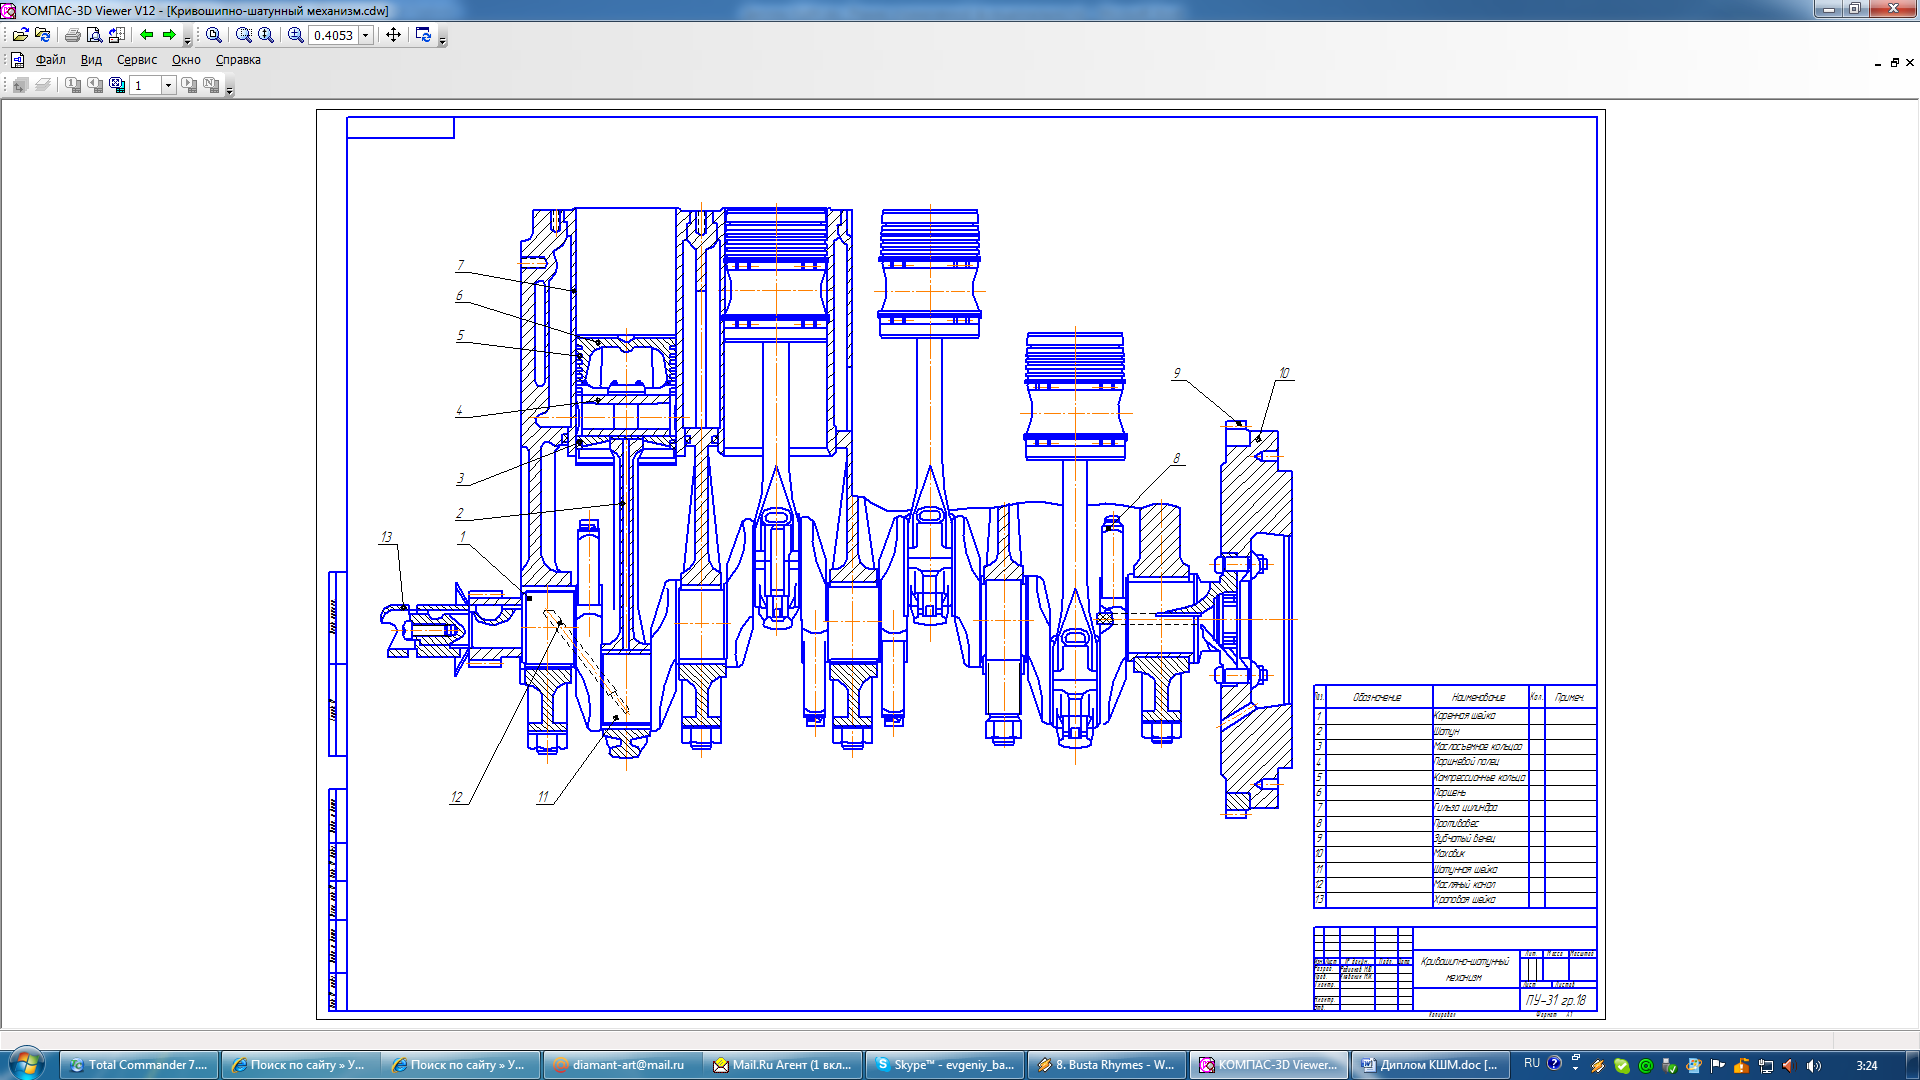
Task: Click the Mail.Ru Agent @ tray icon
Action: (1646, 1066)
